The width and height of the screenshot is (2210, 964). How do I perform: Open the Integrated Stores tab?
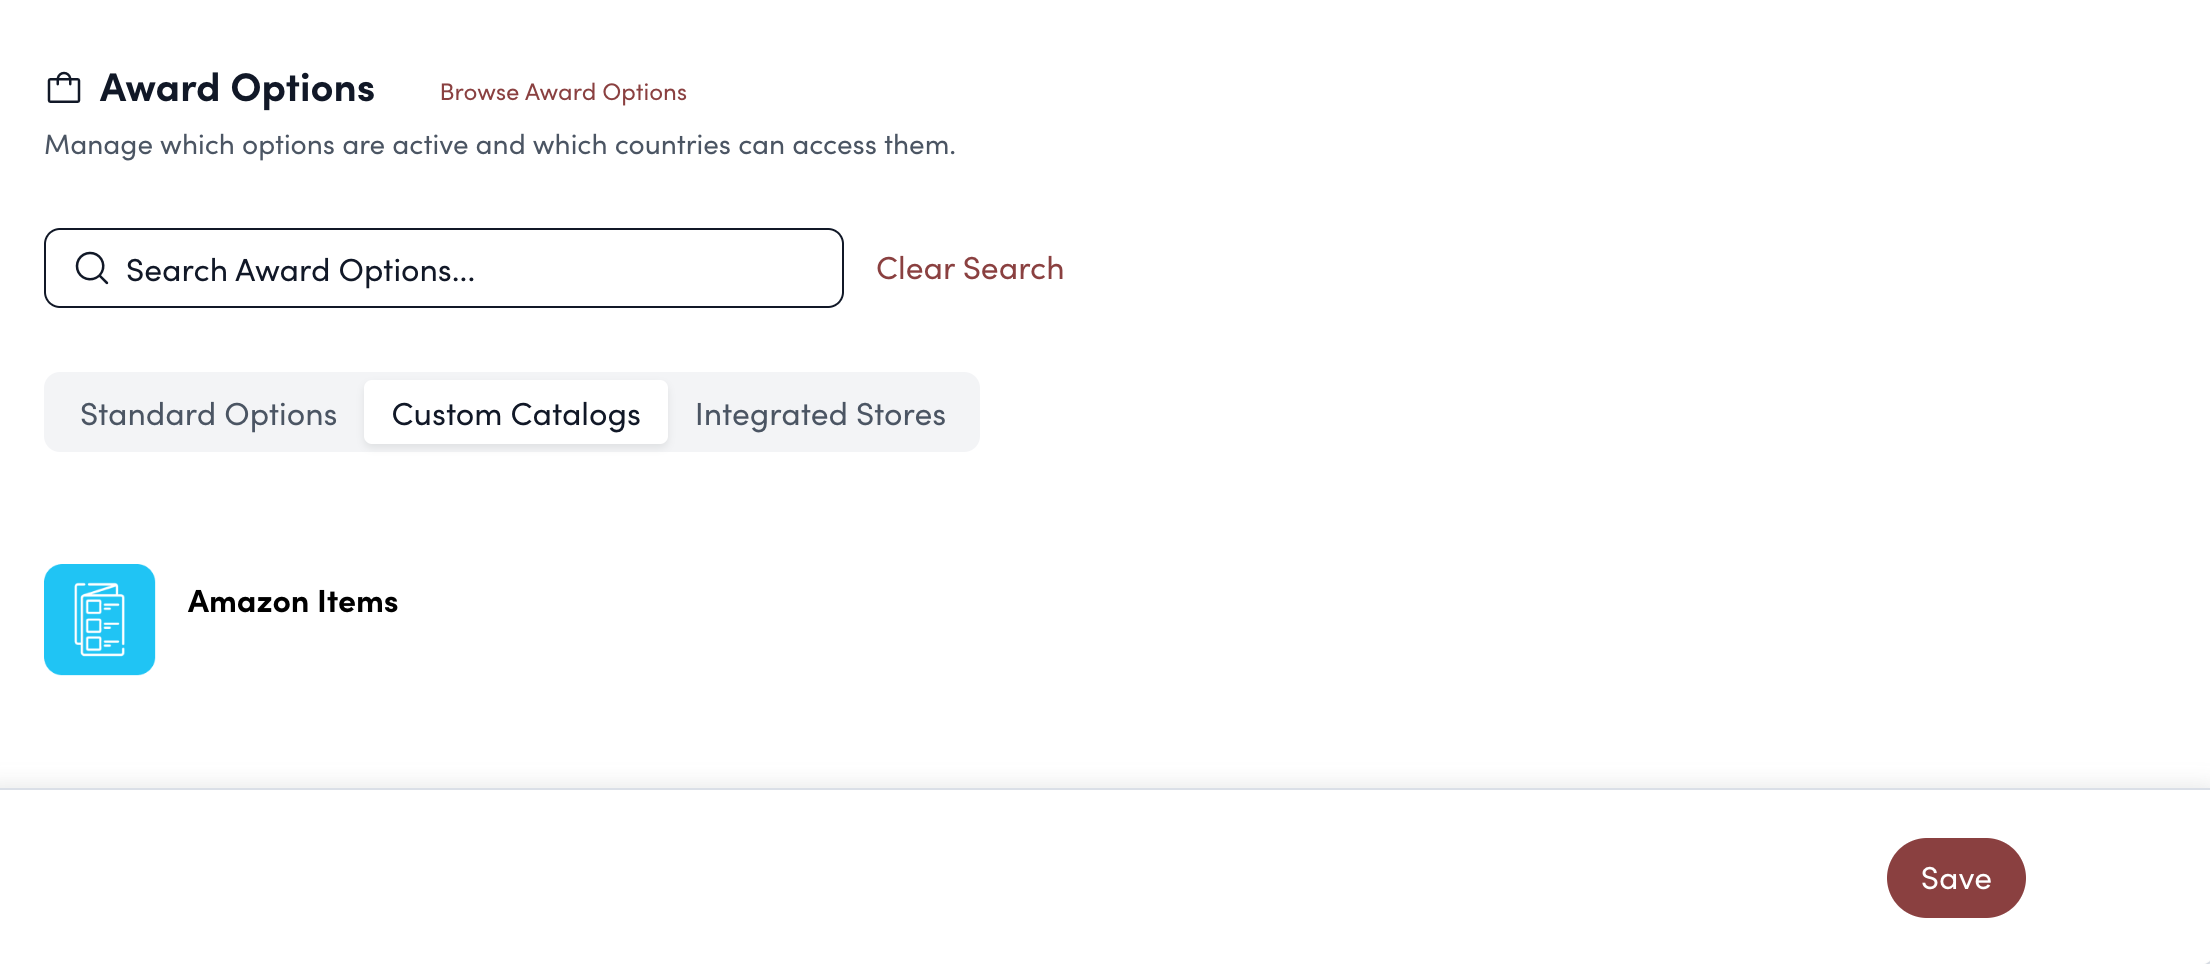pyautogui.click(x=820, y=414)
